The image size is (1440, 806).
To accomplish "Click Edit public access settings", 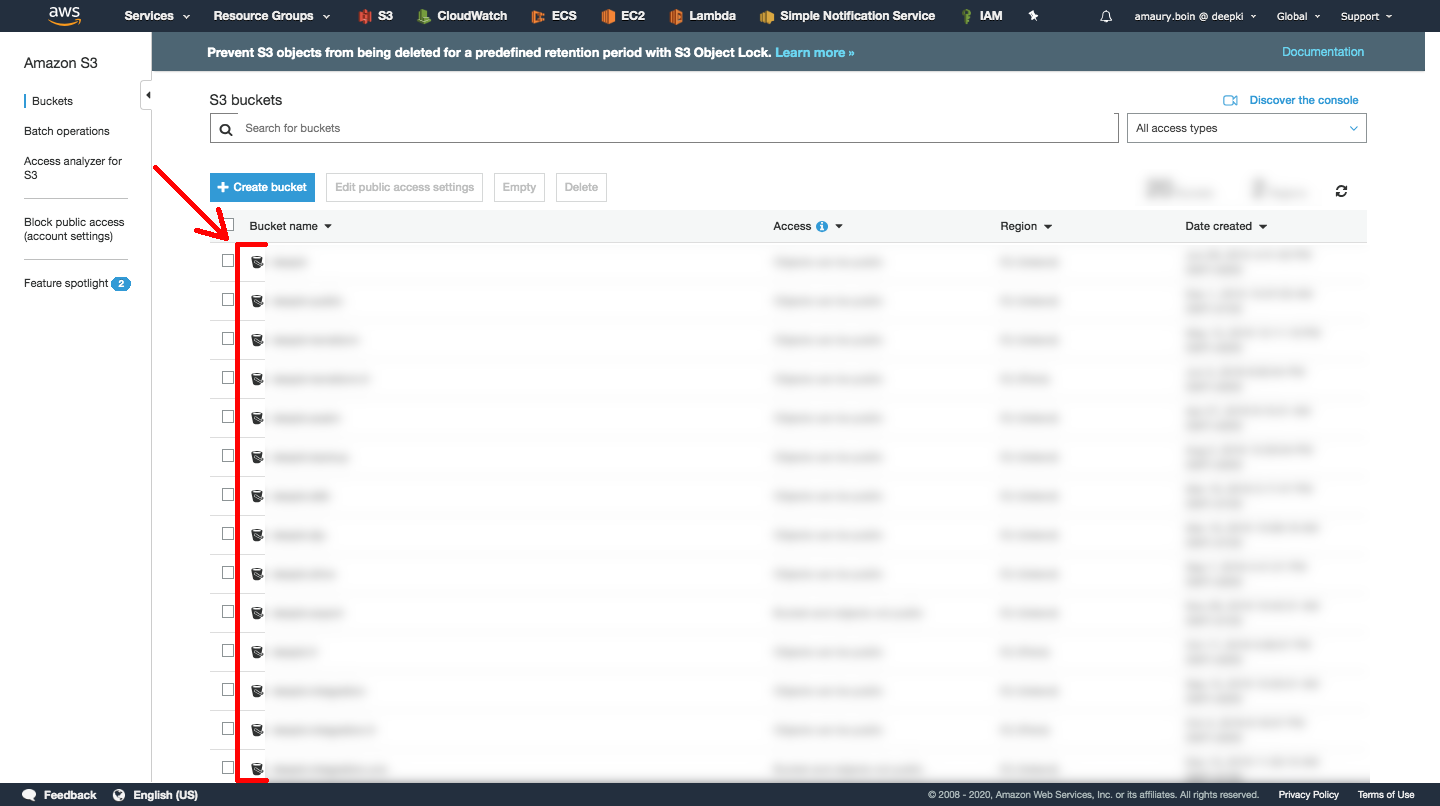I will point(404,187).
